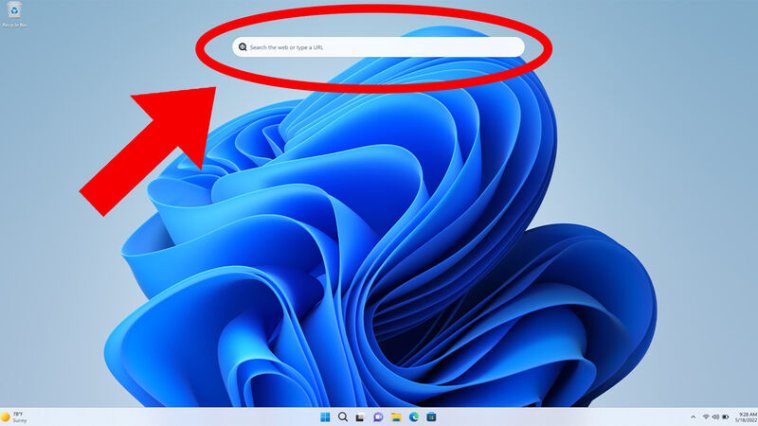Click the speaker volume icon in the tray
Image resolution: width=758 pixels, height=426 pixels.
click(715, 417)
